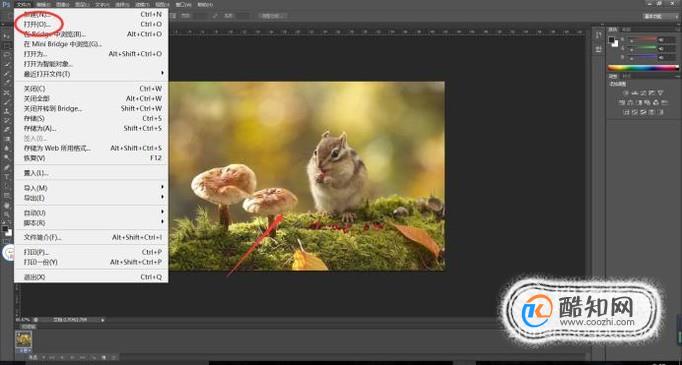Image resolution: width=682 pixels, height=365 pixels.
Task: Click the Color panel foreground swatch
Action: point(611,40)
